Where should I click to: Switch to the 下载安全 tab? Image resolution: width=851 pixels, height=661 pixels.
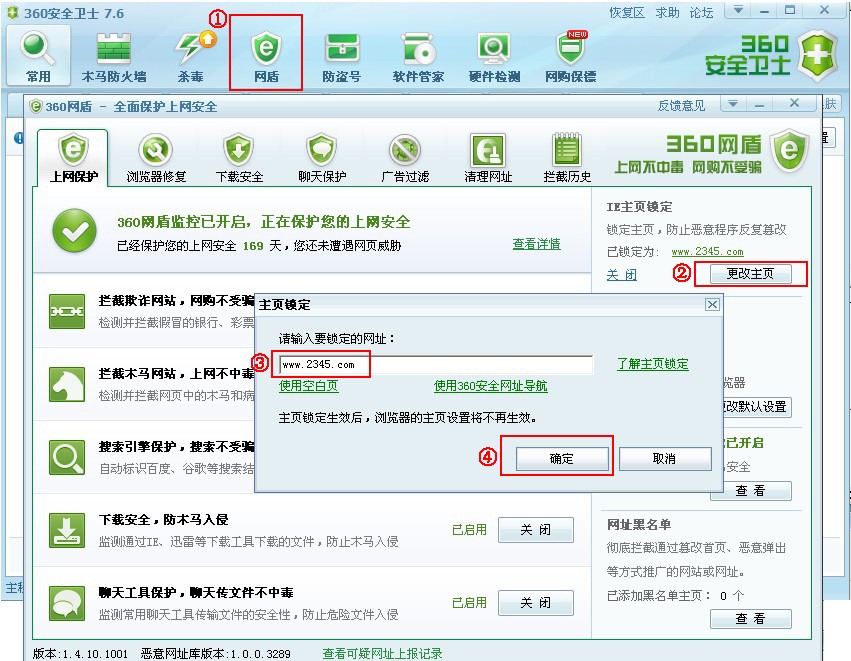click(239, 158)
